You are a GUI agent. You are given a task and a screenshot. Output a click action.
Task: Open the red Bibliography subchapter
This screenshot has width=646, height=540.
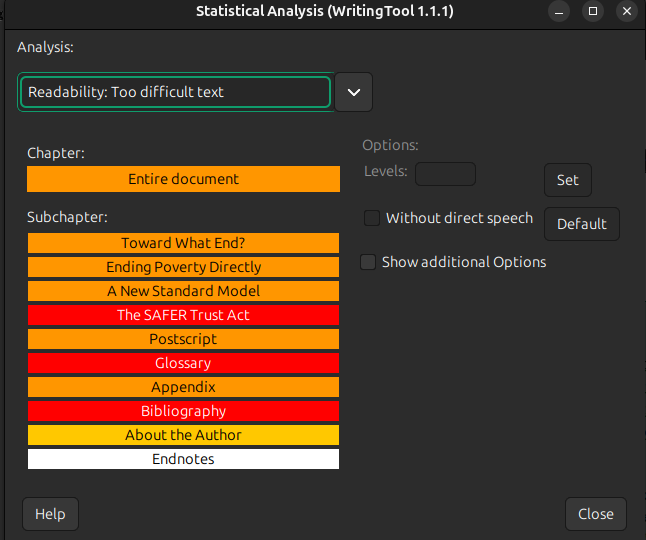tap(183, 411)
